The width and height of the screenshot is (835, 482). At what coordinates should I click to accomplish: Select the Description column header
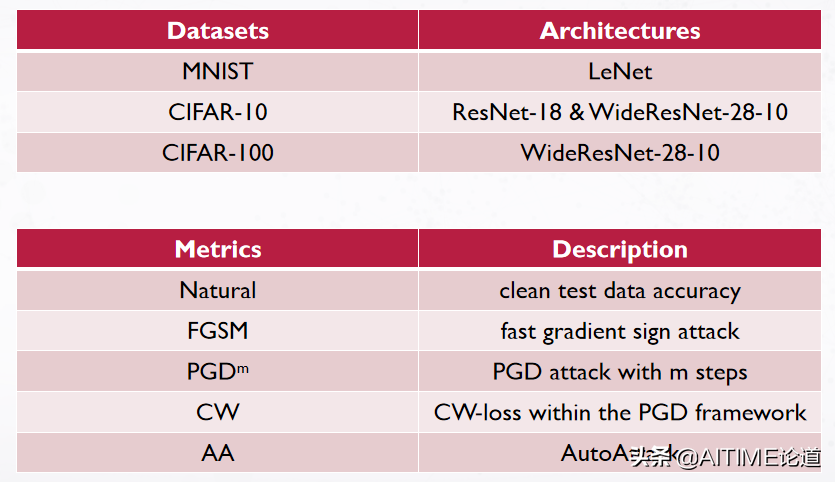[x=620, y=249]
